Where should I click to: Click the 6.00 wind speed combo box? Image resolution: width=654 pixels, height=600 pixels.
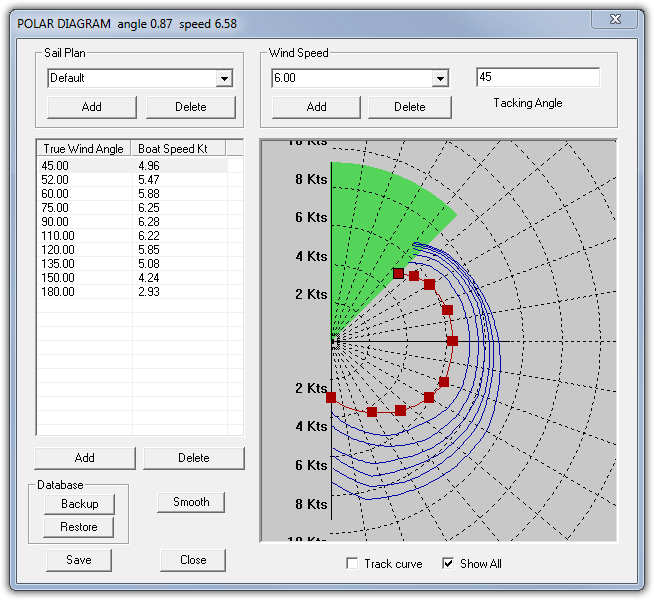point(360,78)
